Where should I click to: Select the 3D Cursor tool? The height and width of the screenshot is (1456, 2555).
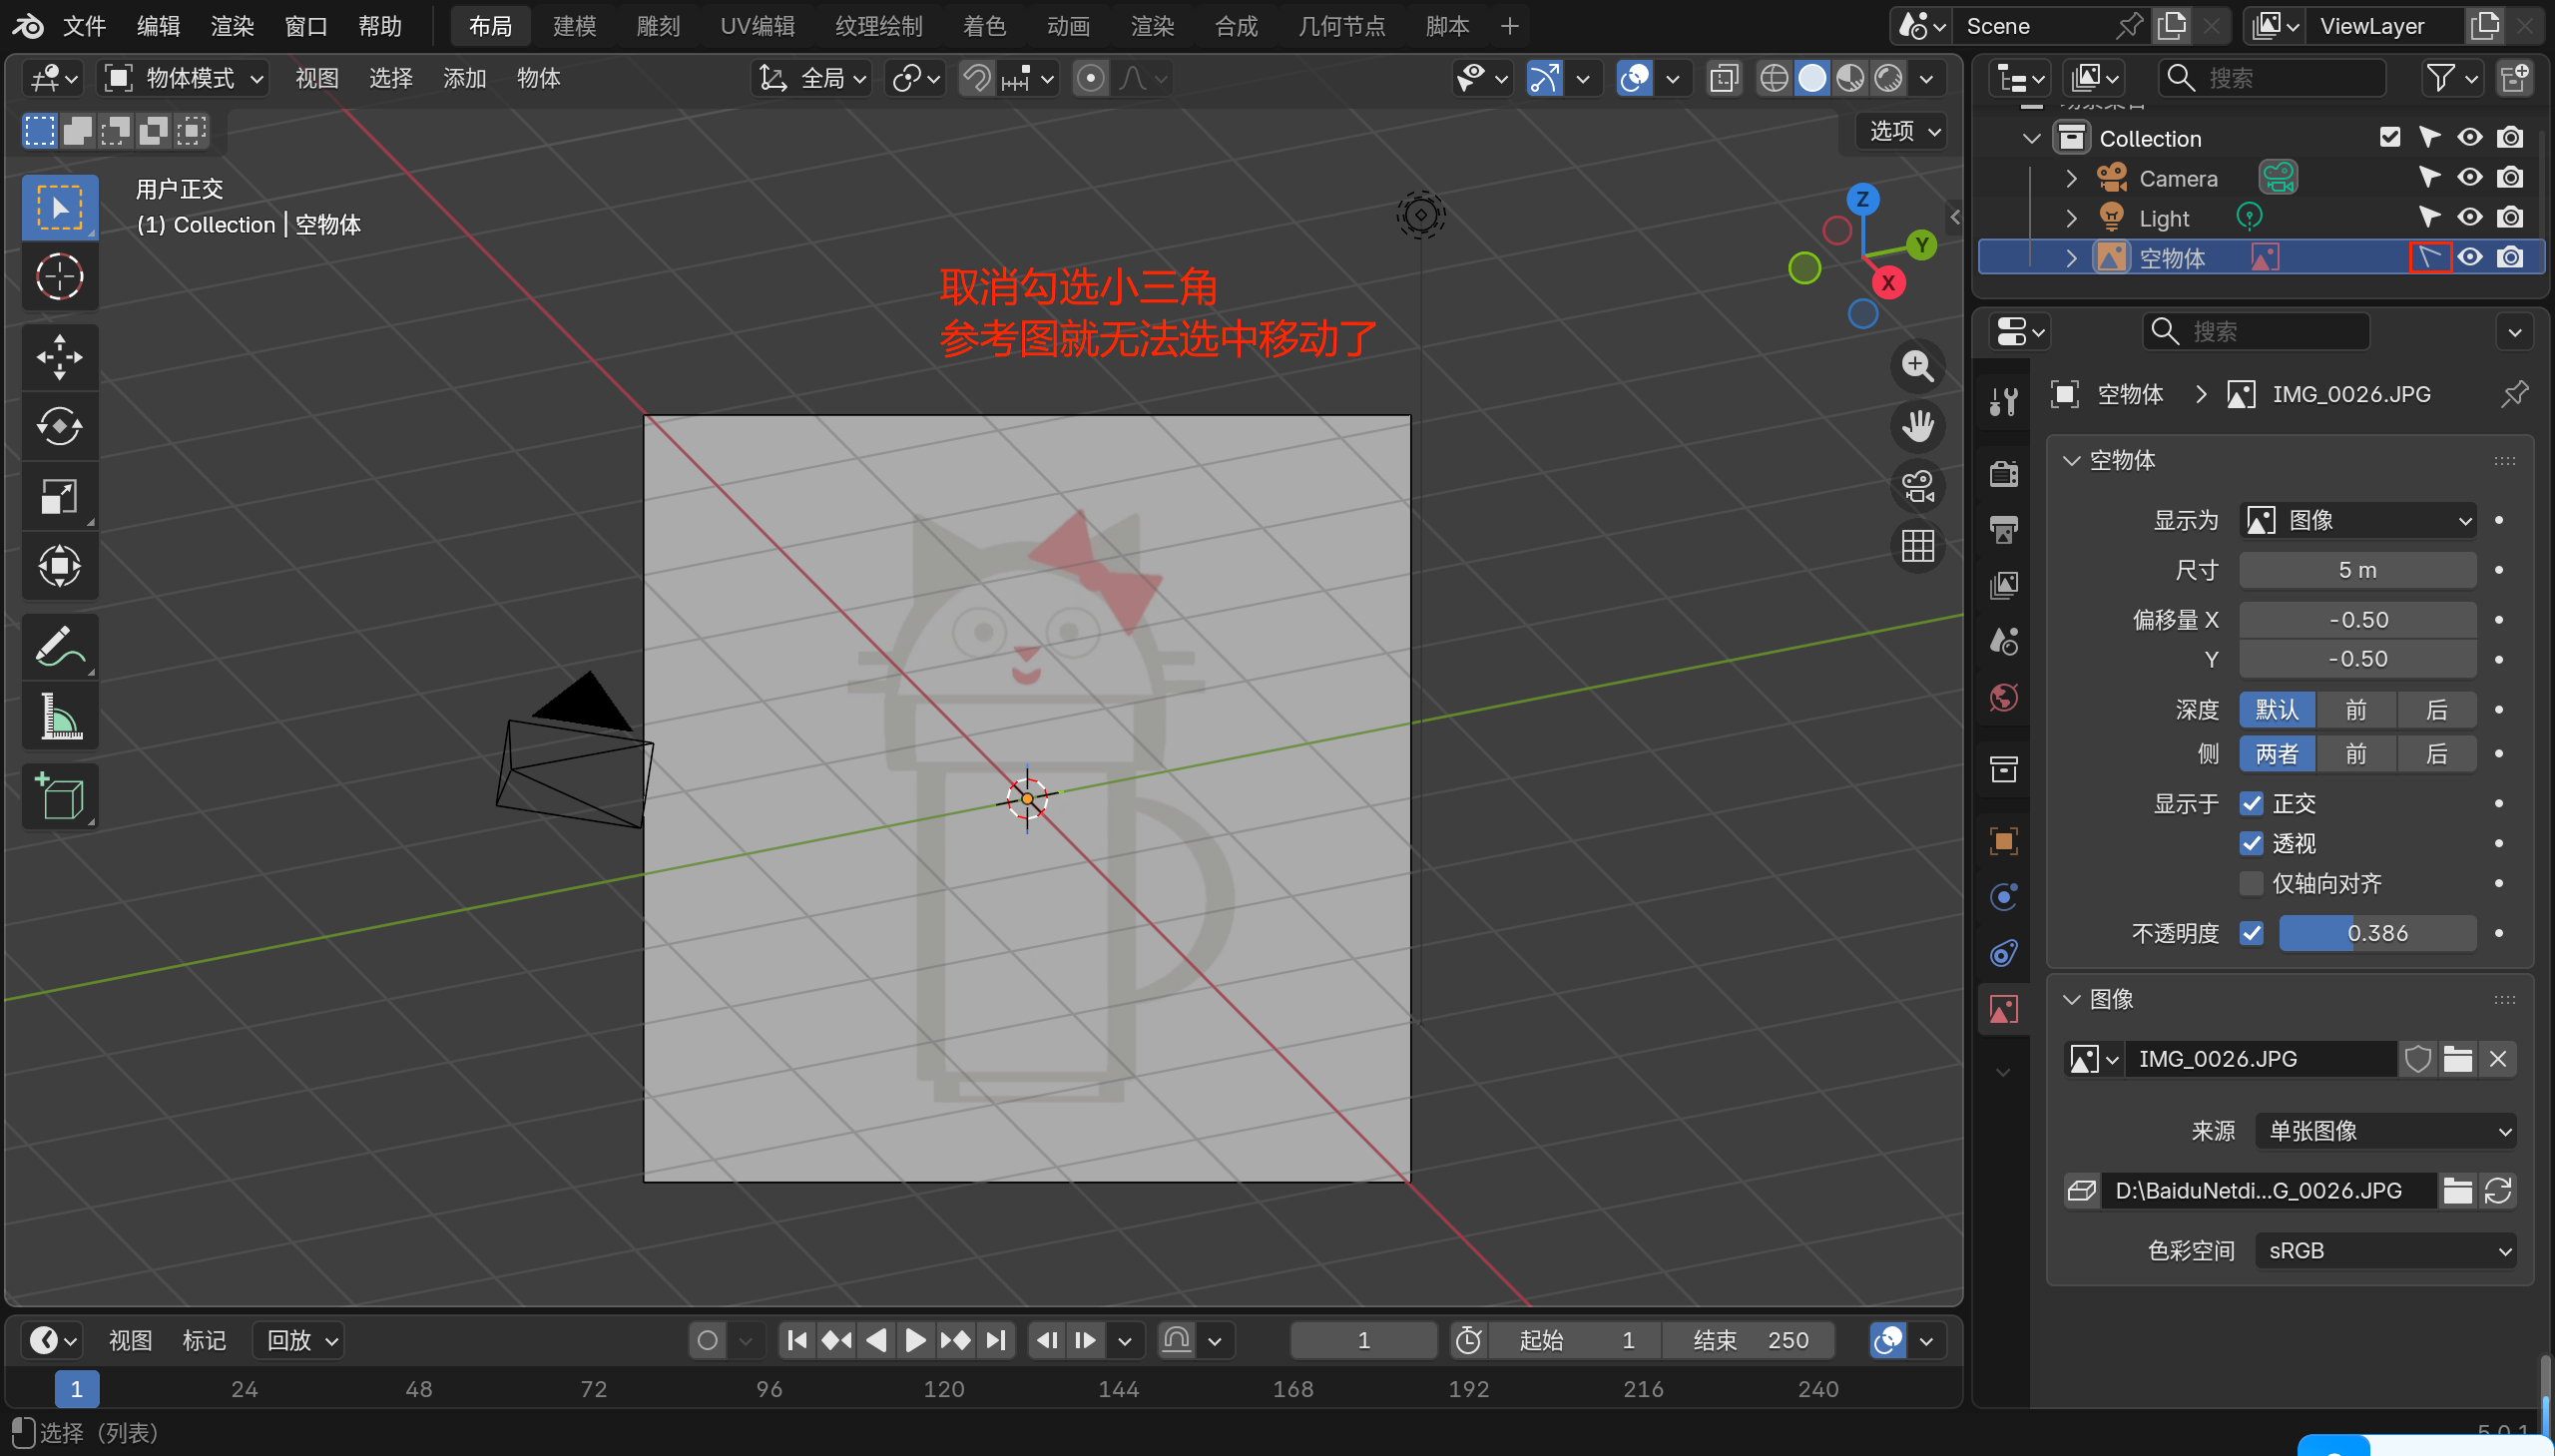pyautogui.click(x=59, y=277)
